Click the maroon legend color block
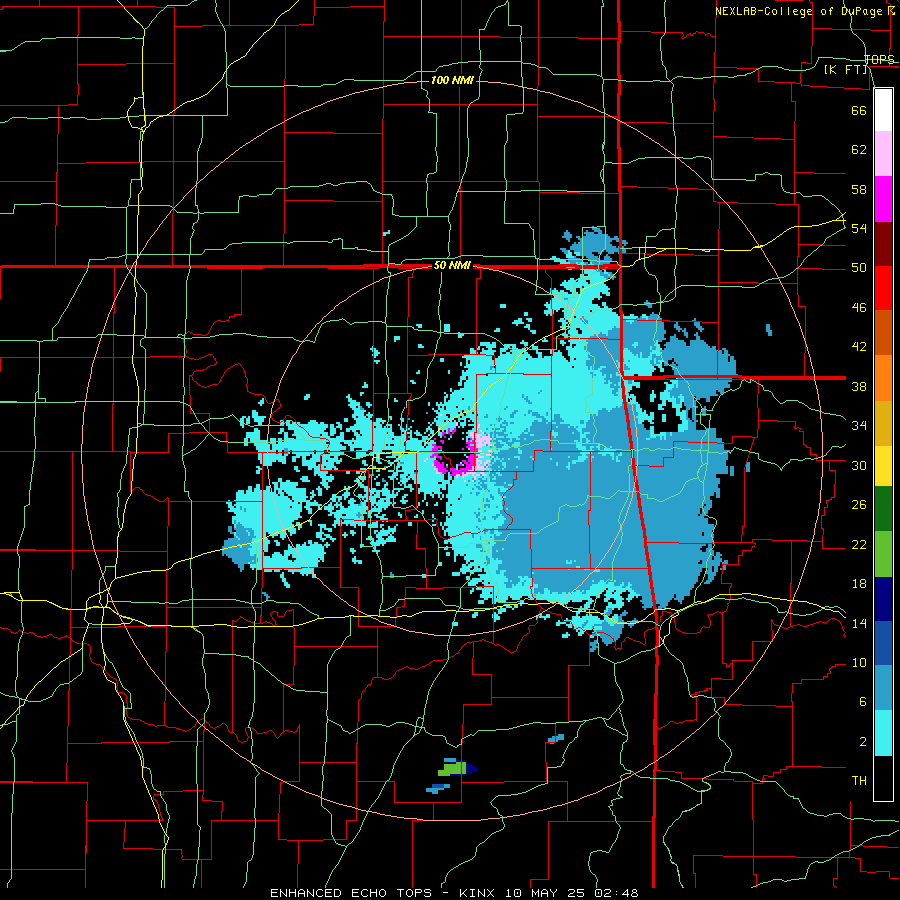The height and width of the screenshot is (900, 900). pos(883,243)
